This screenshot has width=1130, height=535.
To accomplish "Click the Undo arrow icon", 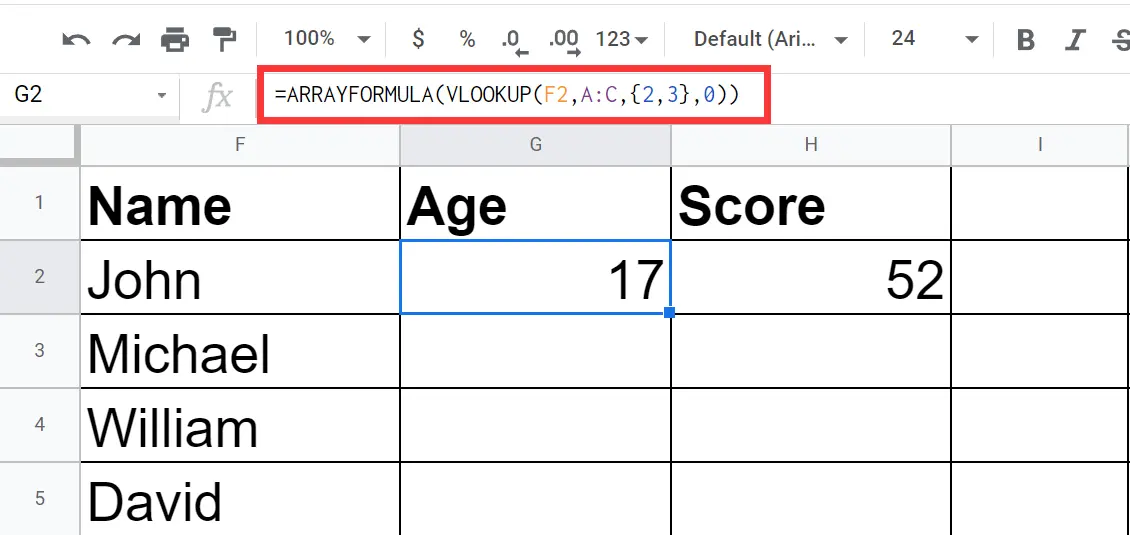I will 76,40.
